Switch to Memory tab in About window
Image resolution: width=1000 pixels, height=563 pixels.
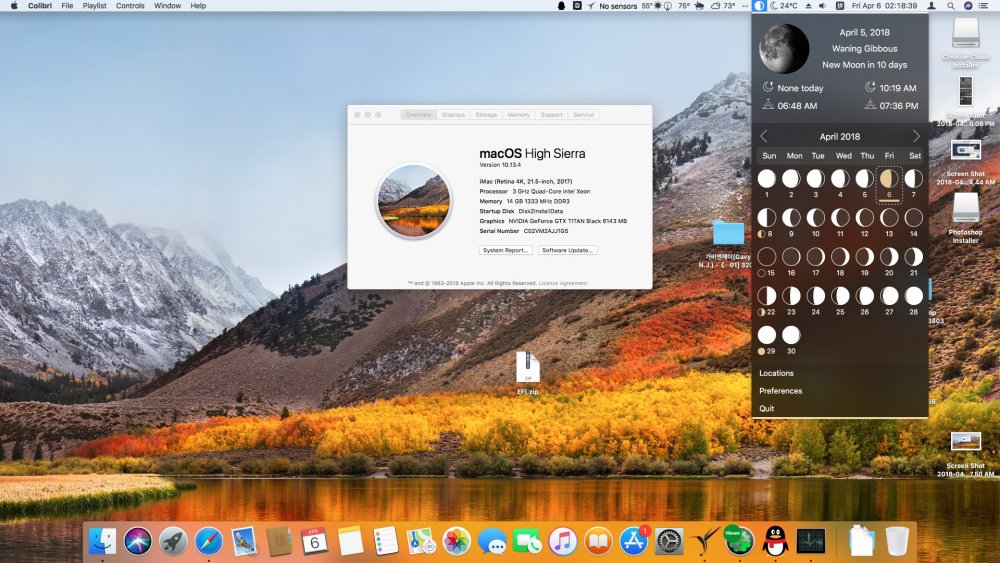click(518, 115)
